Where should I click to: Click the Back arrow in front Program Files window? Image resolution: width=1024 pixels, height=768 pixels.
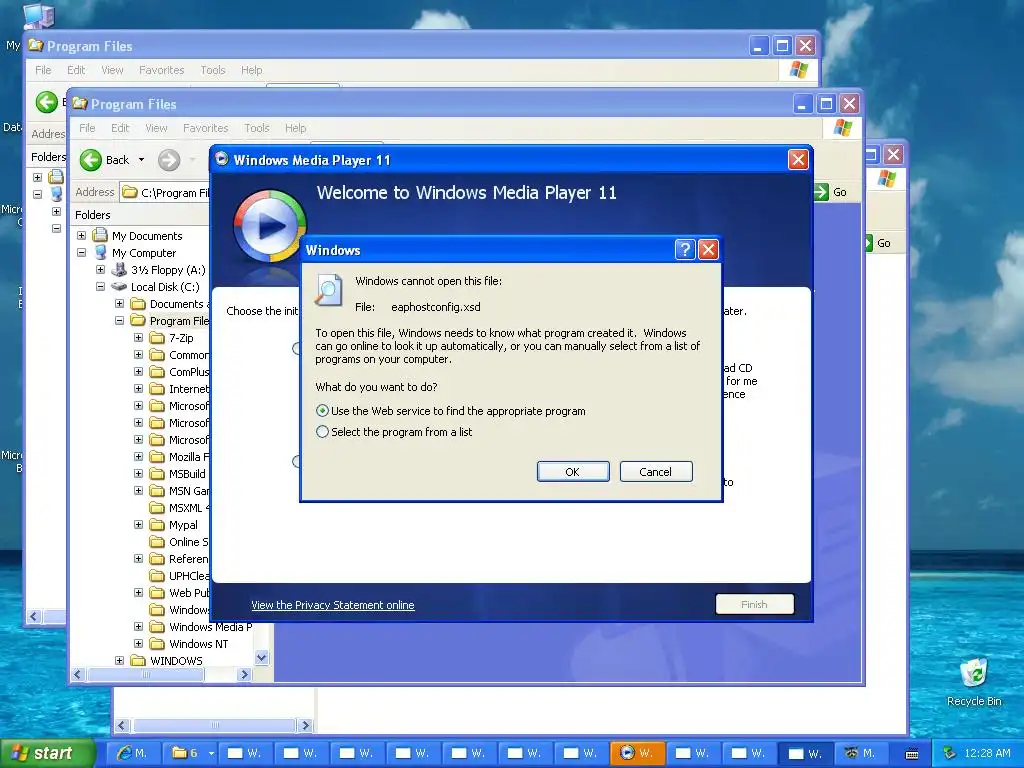click(91, 160)
